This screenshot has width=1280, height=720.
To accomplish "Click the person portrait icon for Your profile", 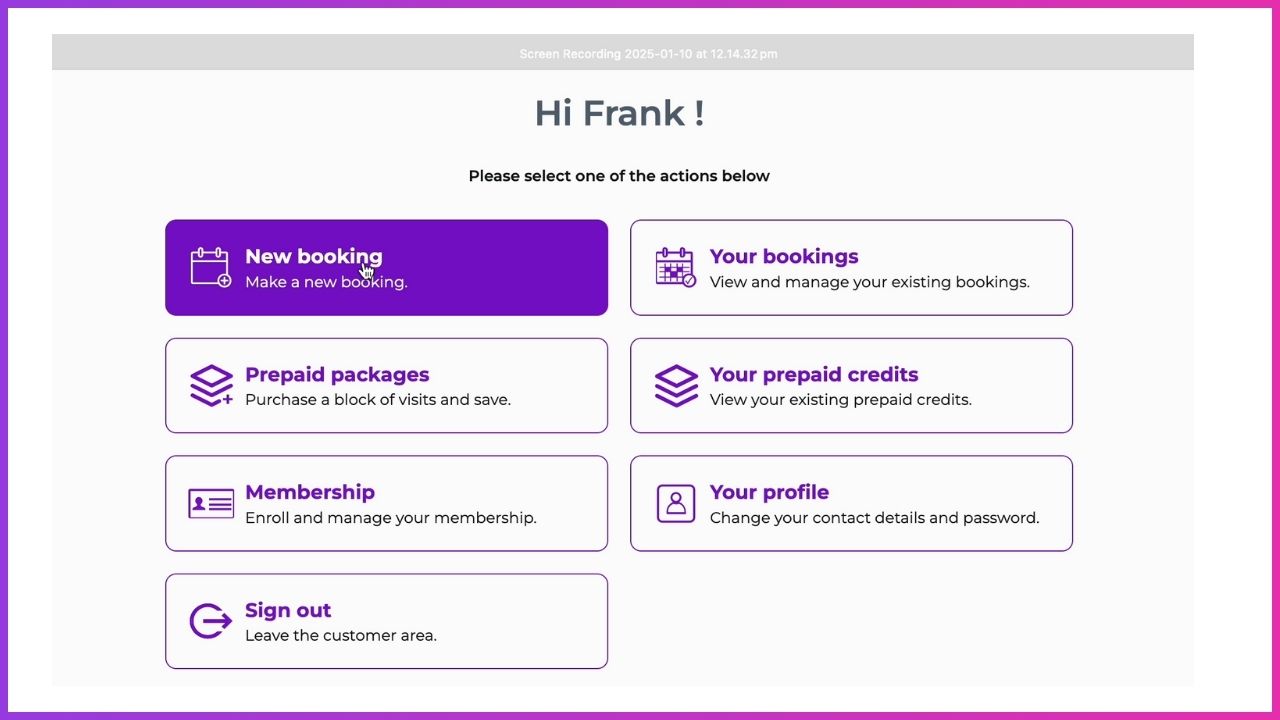I will 676,503.
